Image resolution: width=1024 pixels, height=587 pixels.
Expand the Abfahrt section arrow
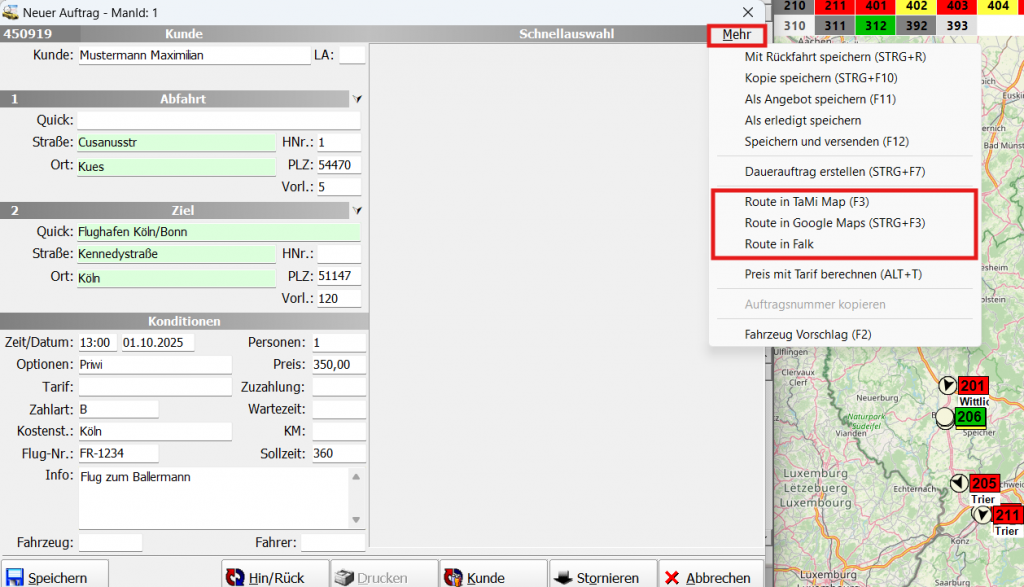(x=357, y=99)
